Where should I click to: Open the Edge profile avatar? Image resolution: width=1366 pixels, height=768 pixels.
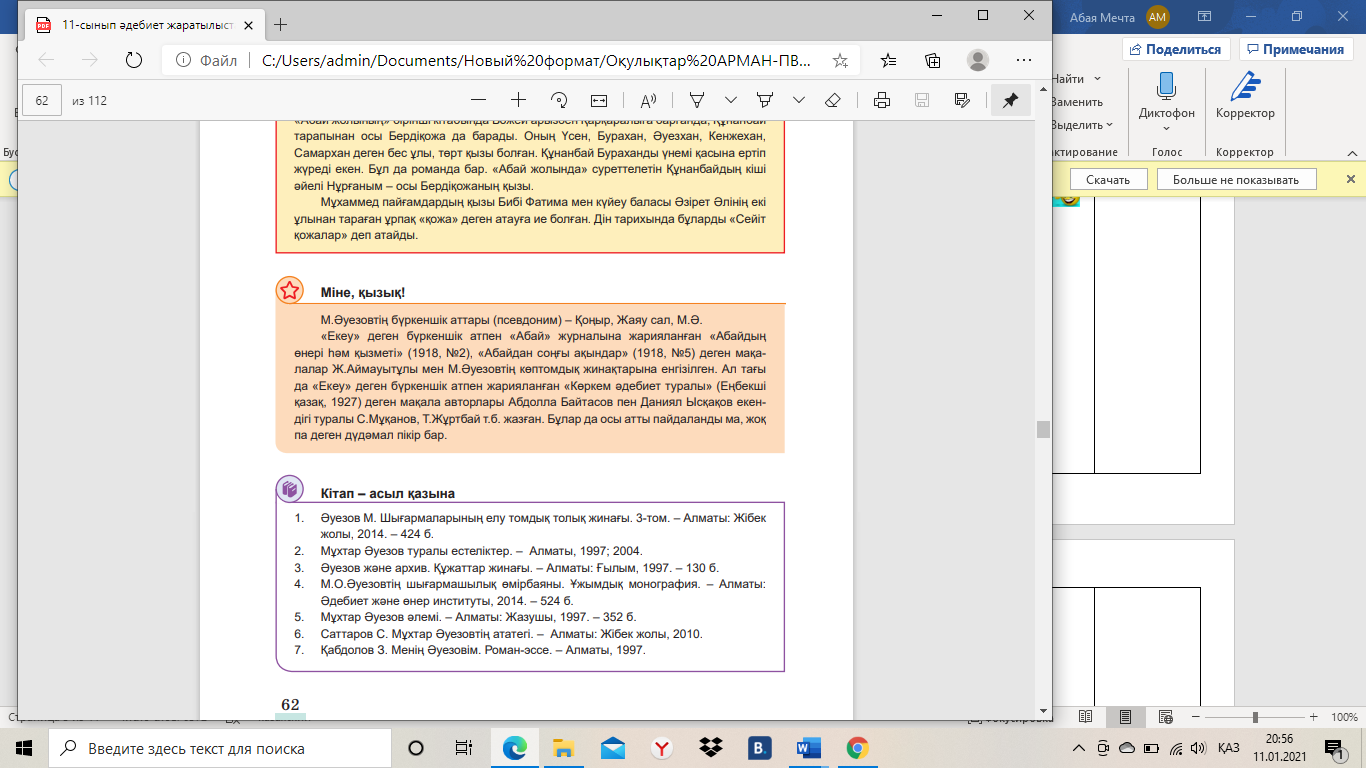978,60
